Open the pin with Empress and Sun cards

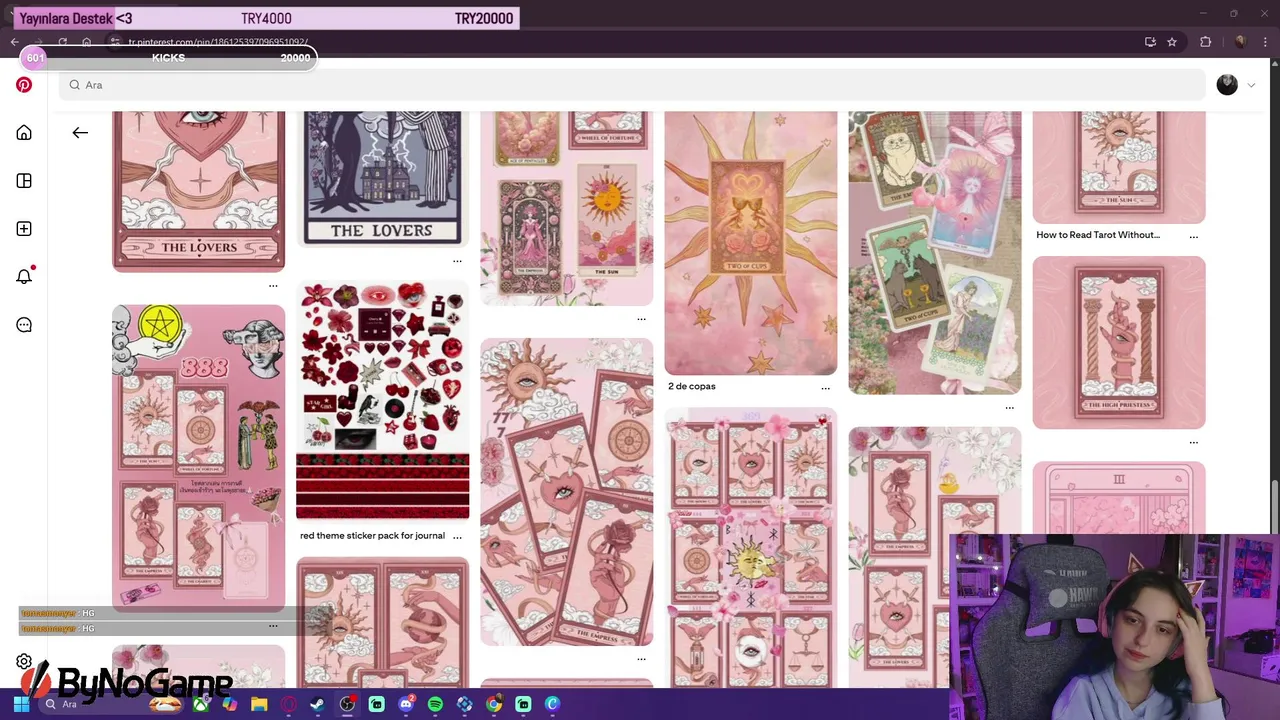click(x=566, y=208)
